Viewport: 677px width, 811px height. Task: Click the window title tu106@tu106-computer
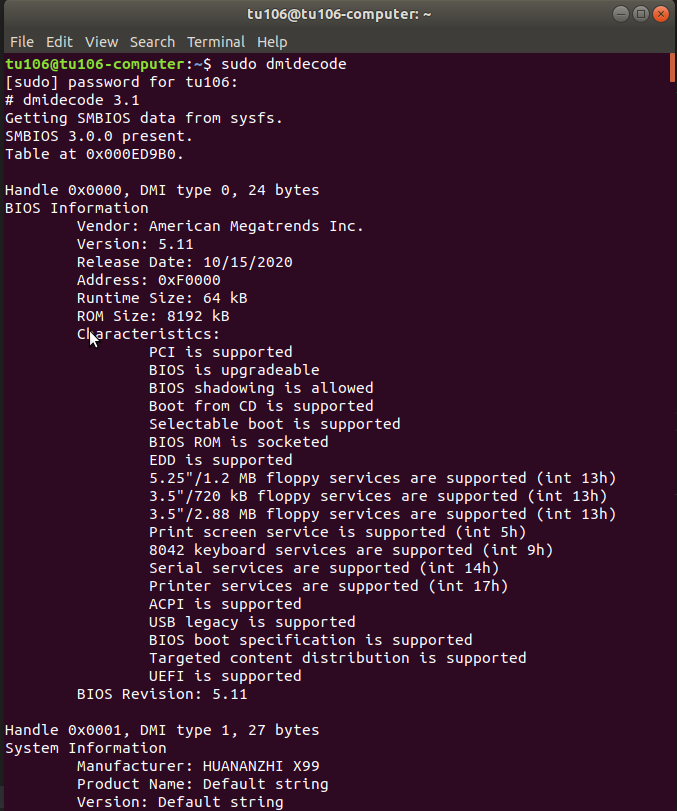click(x=339, y=14)
